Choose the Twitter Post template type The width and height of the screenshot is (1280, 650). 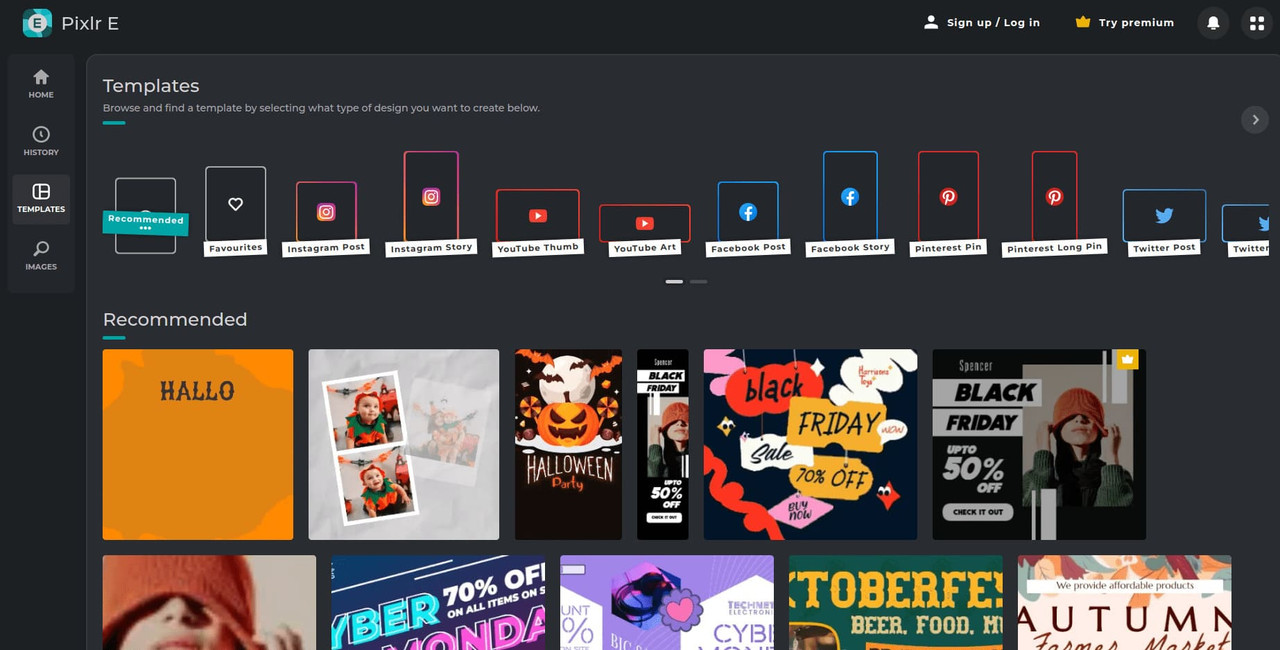[1164, 222]
